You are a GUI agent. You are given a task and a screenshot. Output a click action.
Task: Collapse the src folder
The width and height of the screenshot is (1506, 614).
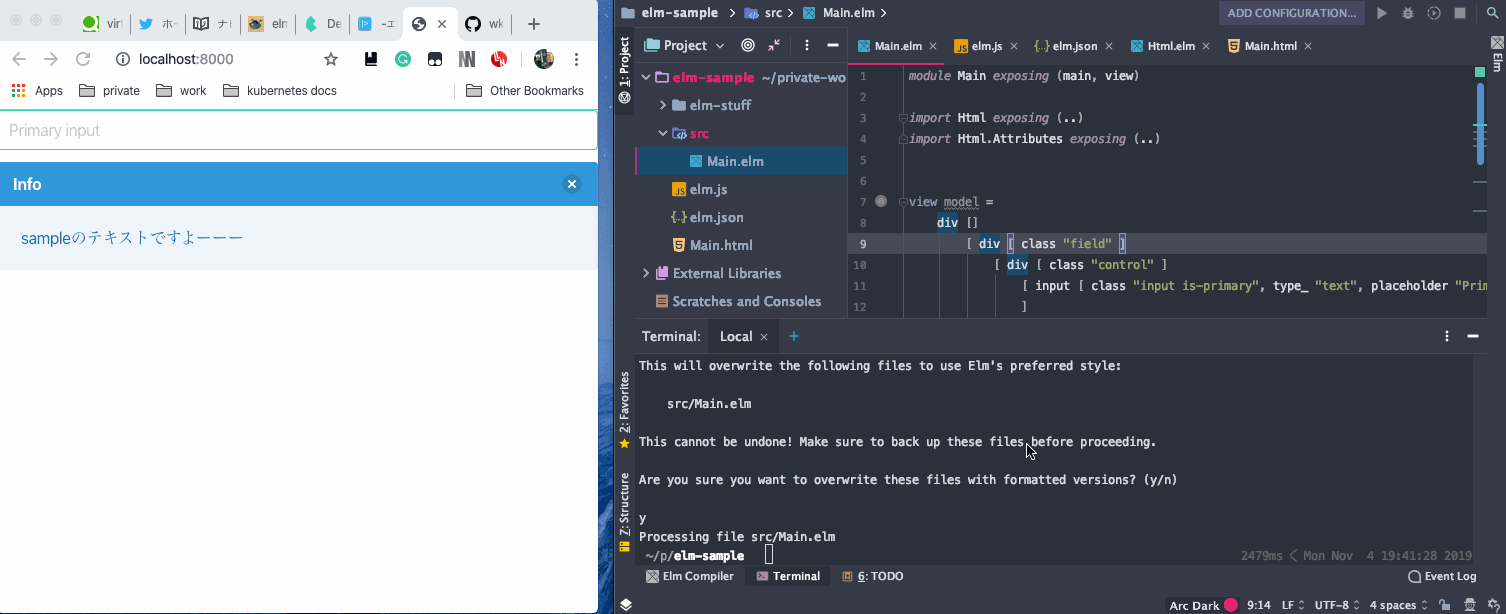[x=662, y=132]
